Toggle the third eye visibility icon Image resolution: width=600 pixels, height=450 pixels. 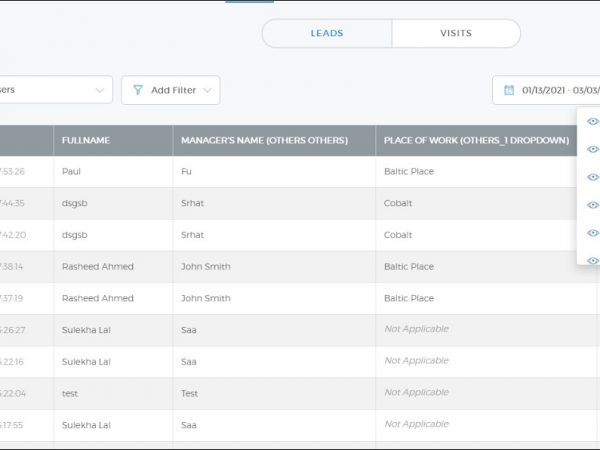tap(592, 178)
